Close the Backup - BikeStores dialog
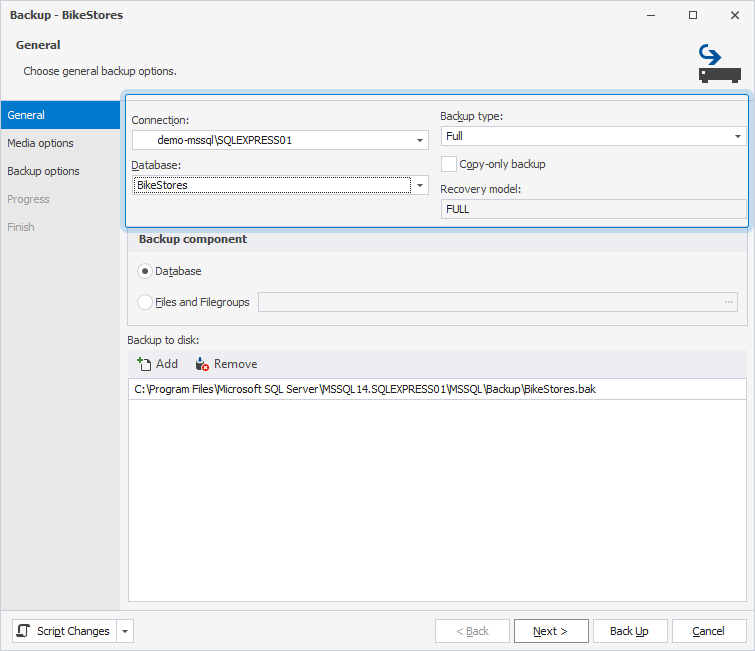Screen dimensions: 755x651 point(734,15)
